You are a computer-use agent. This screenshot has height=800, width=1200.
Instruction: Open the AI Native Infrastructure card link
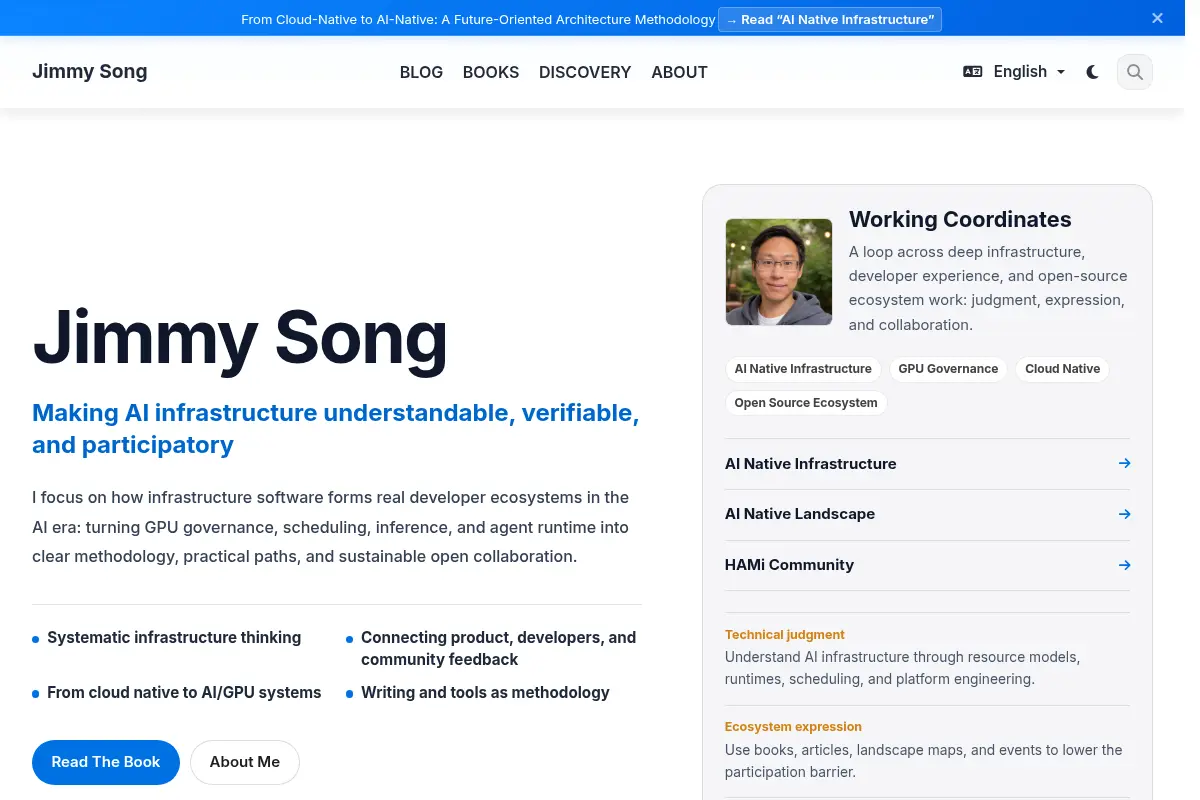point(928,464)
